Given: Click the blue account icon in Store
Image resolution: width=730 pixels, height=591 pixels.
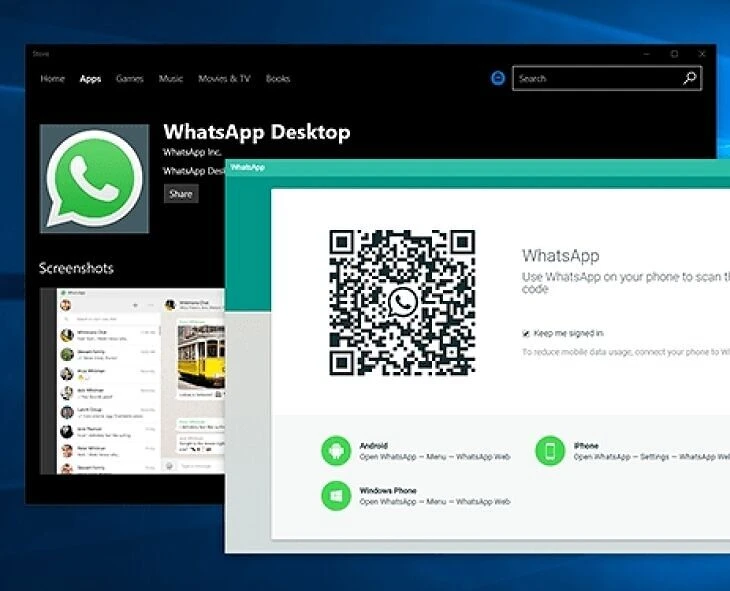Looking at the screenshot, I should 498,78.
